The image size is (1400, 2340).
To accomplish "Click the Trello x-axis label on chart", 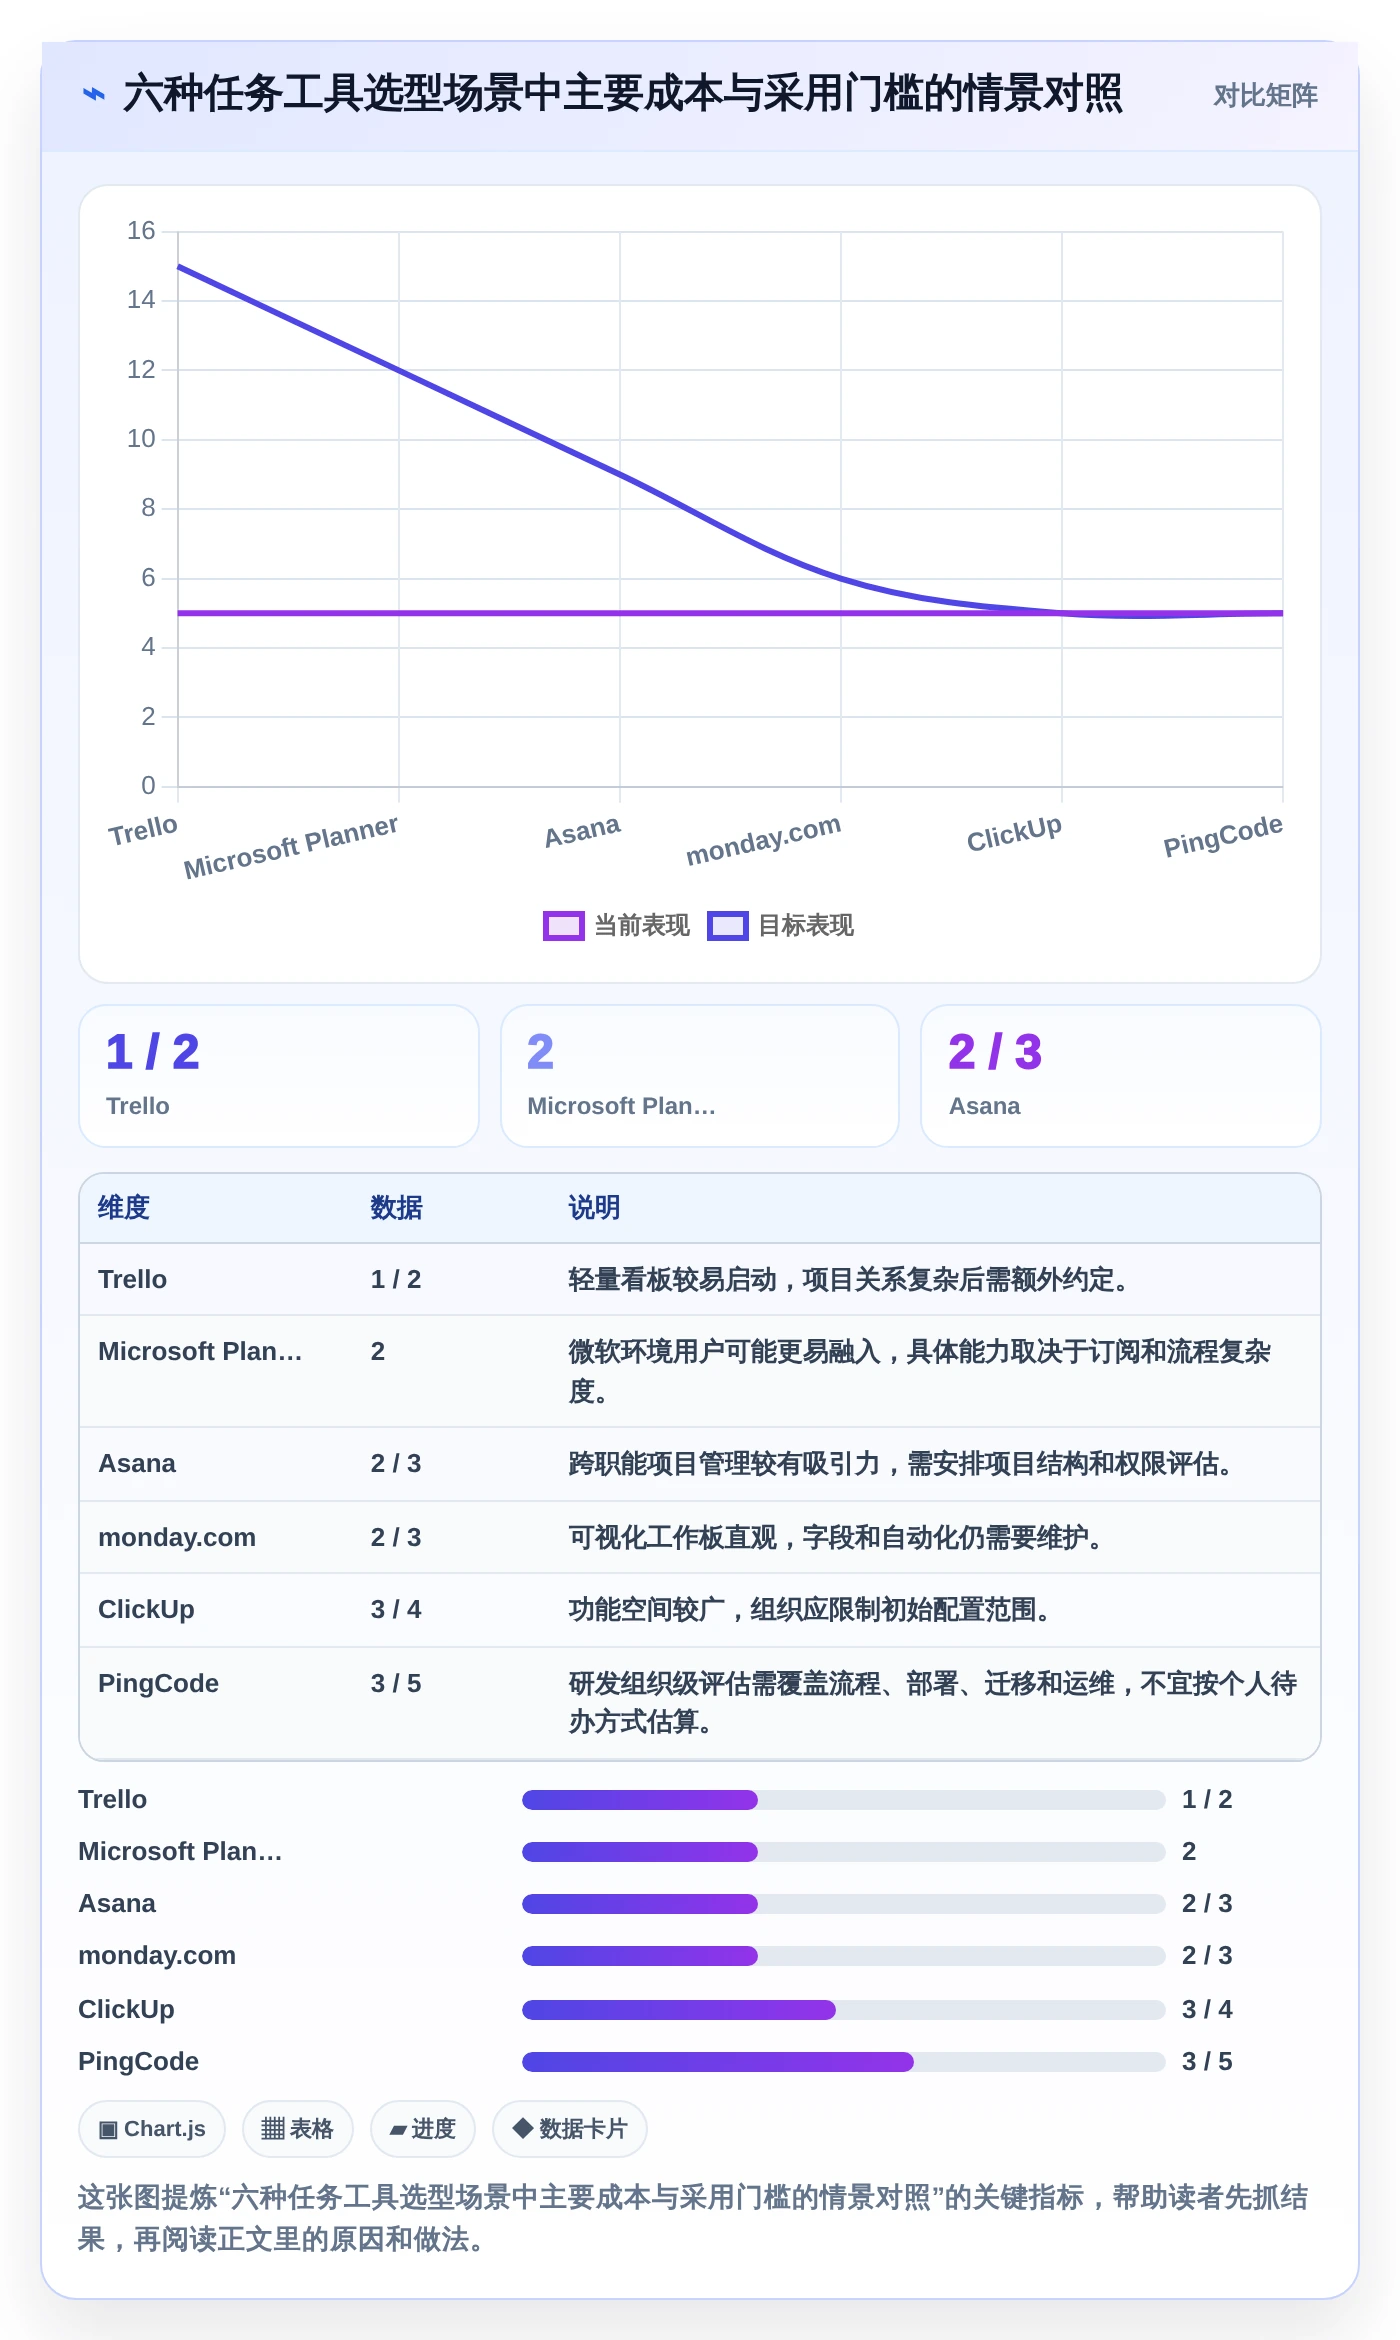I will (143, 831).
